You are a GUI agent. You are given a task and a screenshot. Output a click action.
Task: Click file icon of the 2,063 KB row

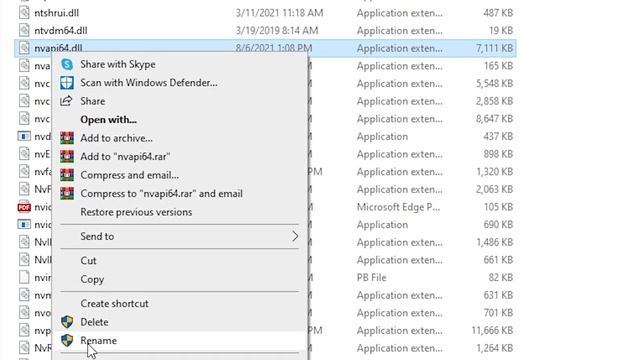(24, 189)
